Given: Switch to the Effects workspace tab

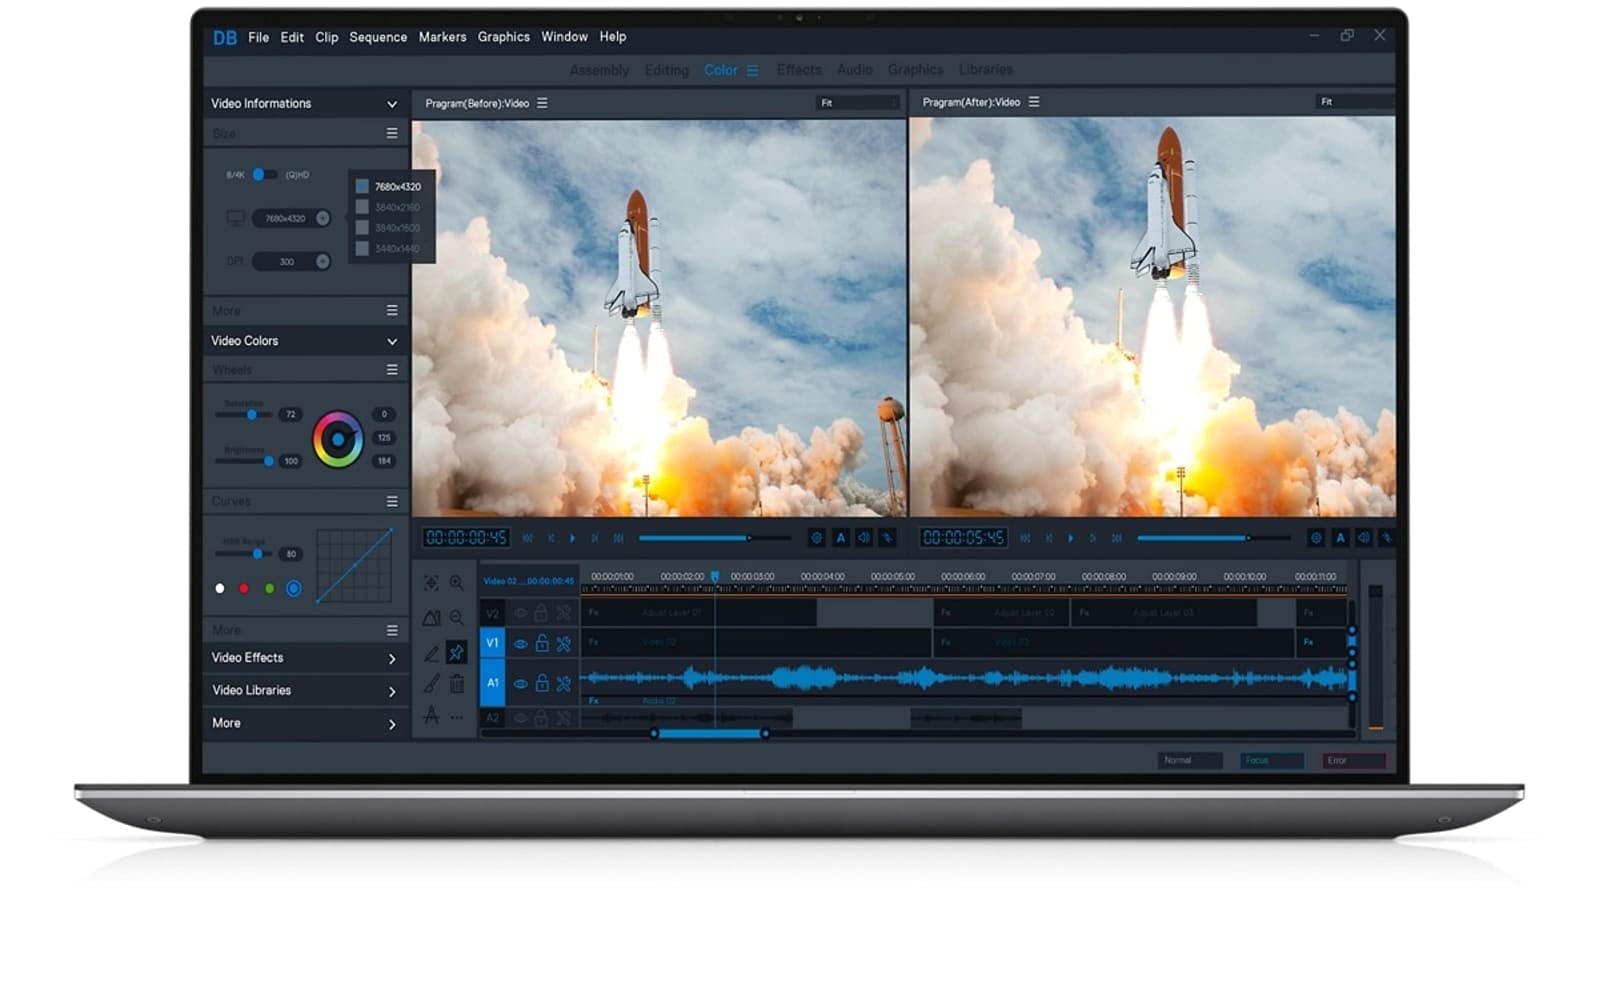Looking at the screenshot, I should [798, 70].
